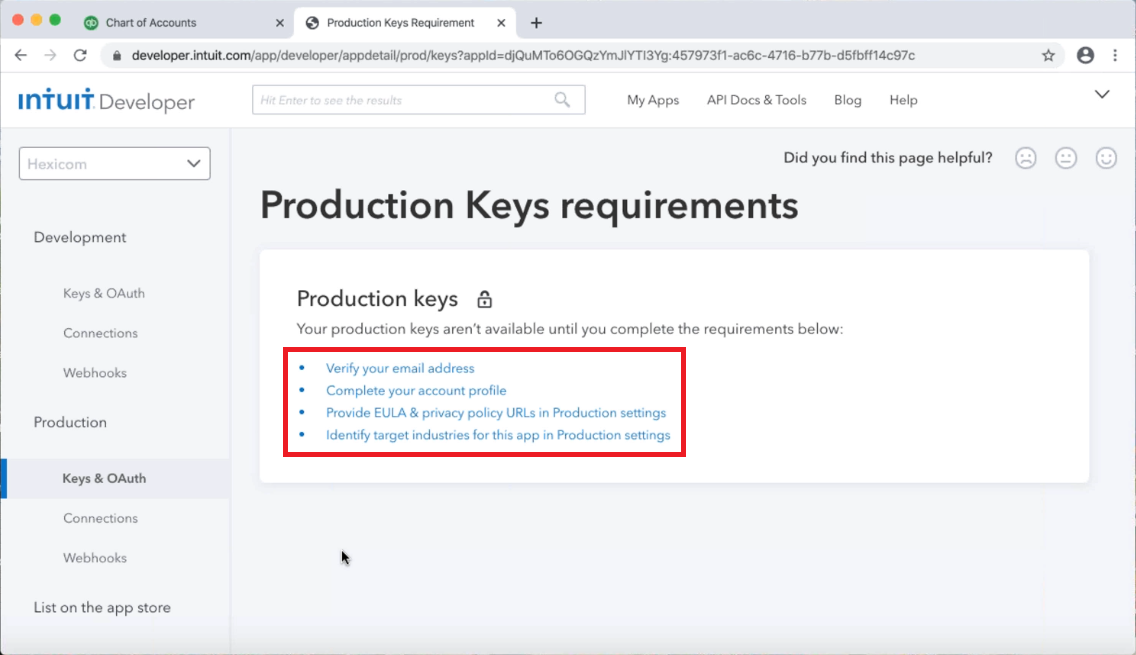1136x655 pixels.
Task: Click Complete your account profile link
Action: [416, 391]
